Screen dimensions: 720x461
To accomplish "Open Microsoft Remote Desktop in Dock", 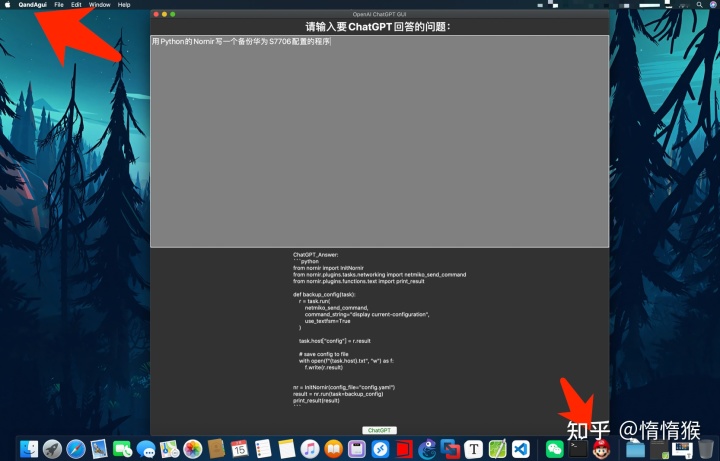I will 380,449.
